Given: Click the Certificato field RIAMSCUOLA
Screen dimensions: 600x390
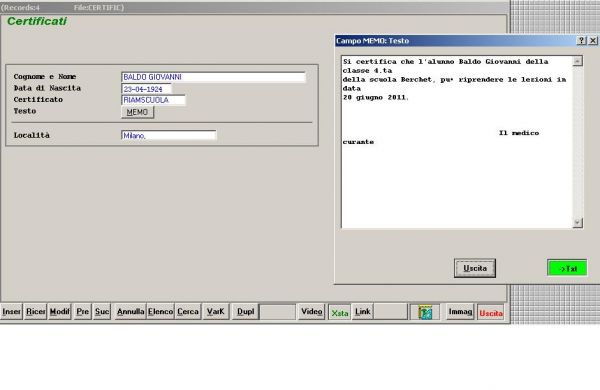Looking at the screenshot, I should click(x=153, y=100).
